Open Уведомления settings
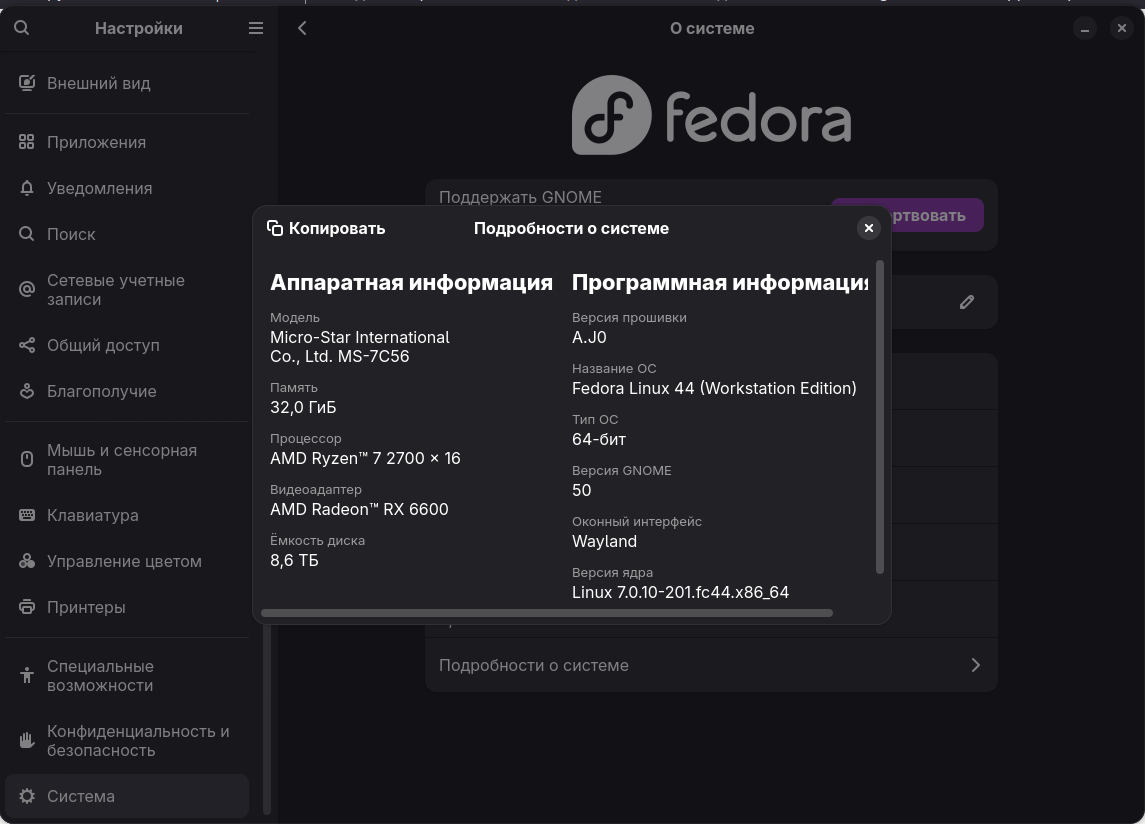 127,188
